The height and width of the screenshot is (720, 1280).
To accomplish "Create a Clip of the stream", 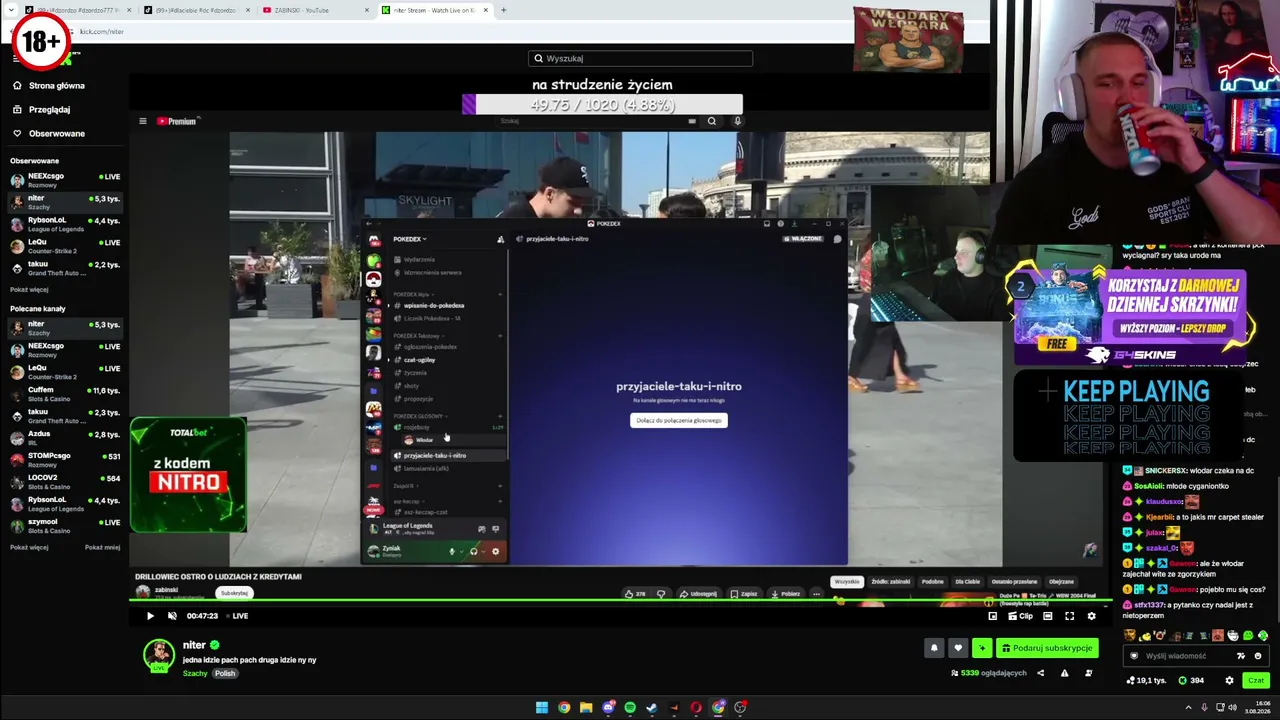I will tap(1019, 616).
